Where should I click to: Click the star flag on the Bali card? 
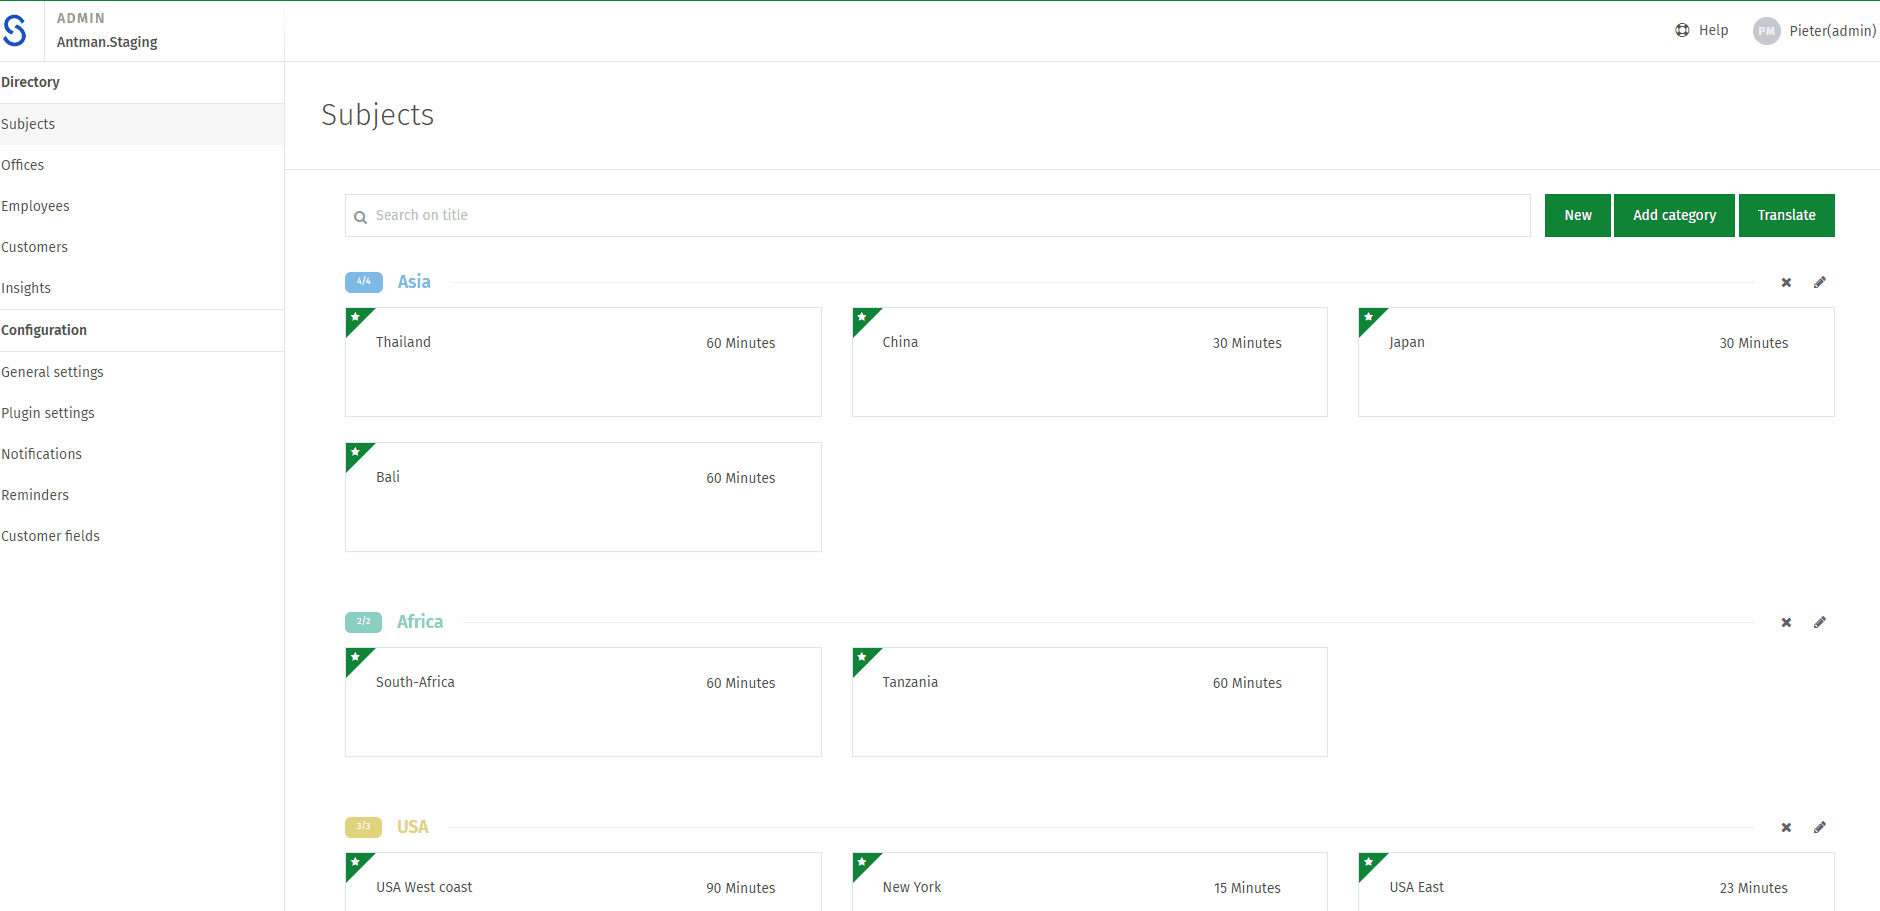pos(356,453)
